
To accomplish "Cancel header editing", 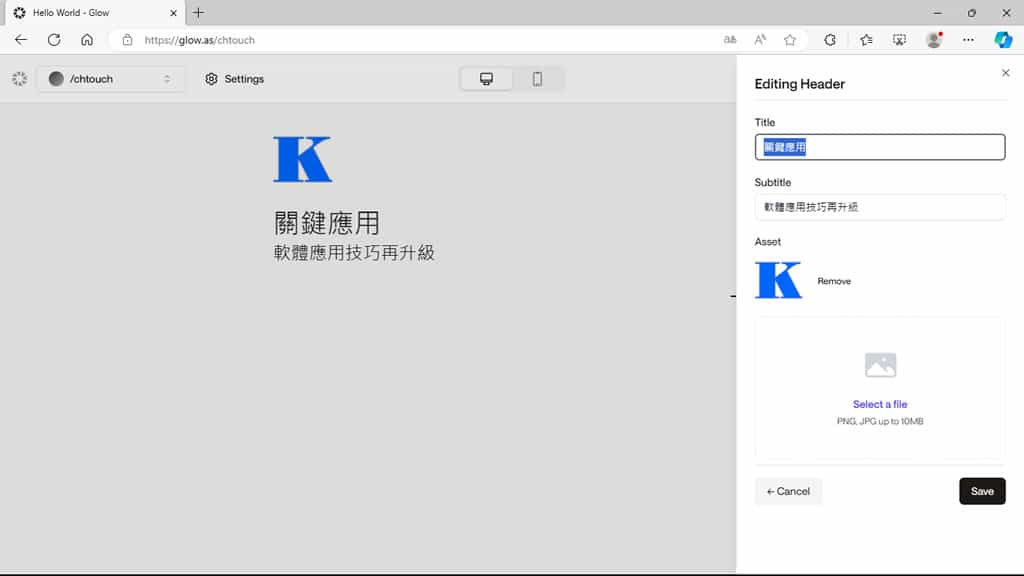I will click(788, 491).
